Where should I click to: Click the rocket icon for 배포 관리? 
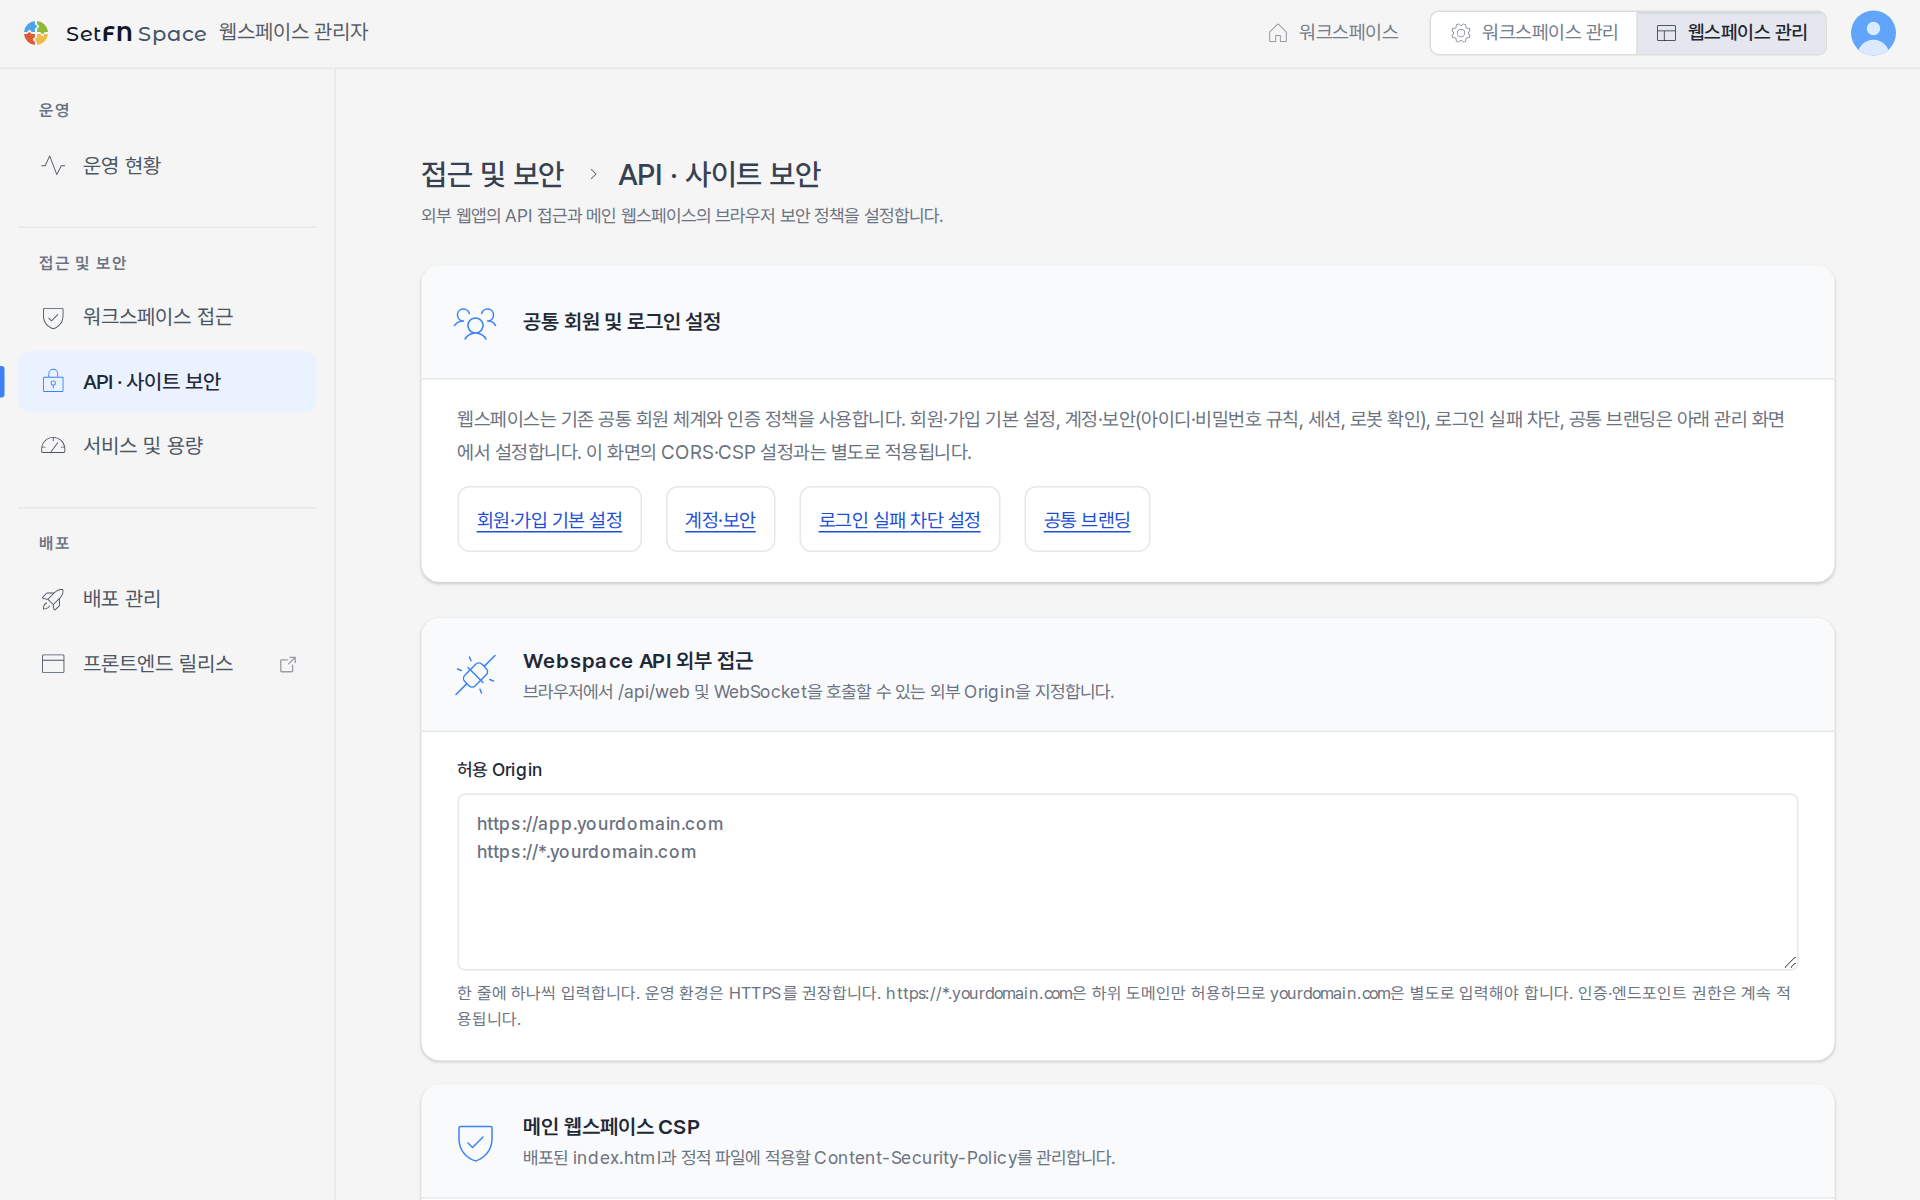coord(53,599)
